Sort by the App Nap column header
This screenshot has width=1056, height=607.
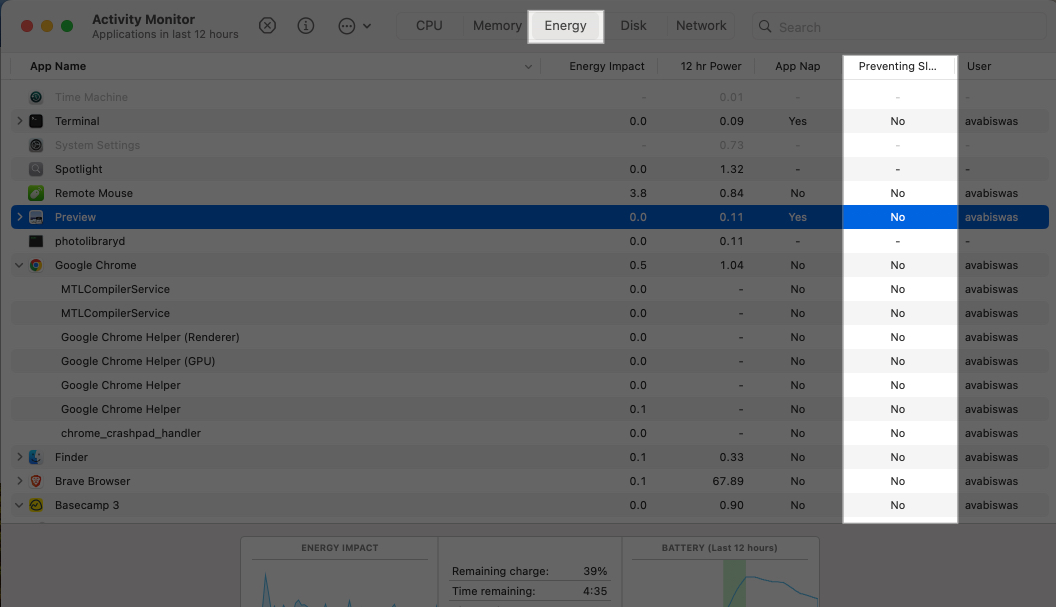[x=798, y=66]
